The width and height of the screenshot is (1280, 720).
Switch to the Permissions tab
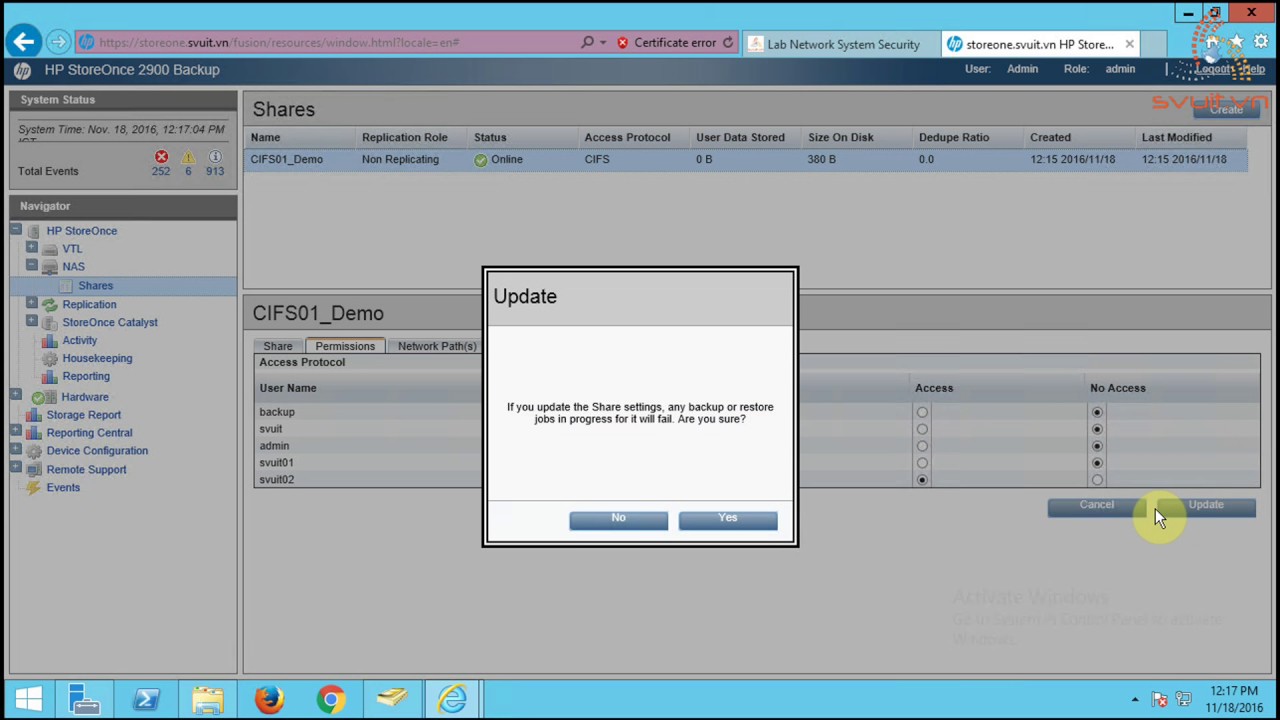point(345,346)
